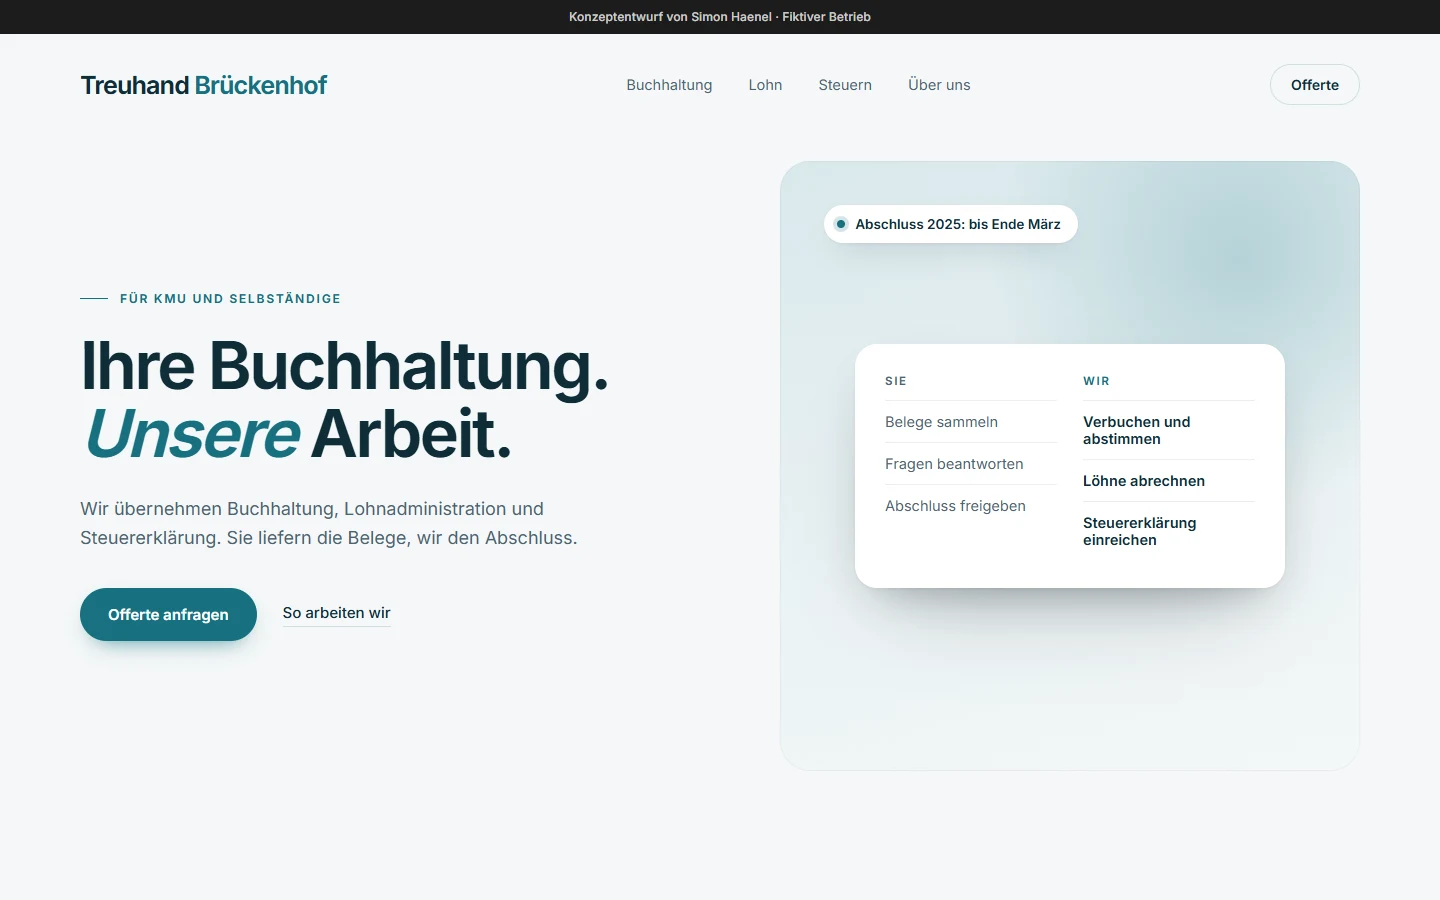Click the Abschluss 2025 deadline pill
Image resolution: width=1440 pixels, height=900 pixels.
tap(950, 224)
